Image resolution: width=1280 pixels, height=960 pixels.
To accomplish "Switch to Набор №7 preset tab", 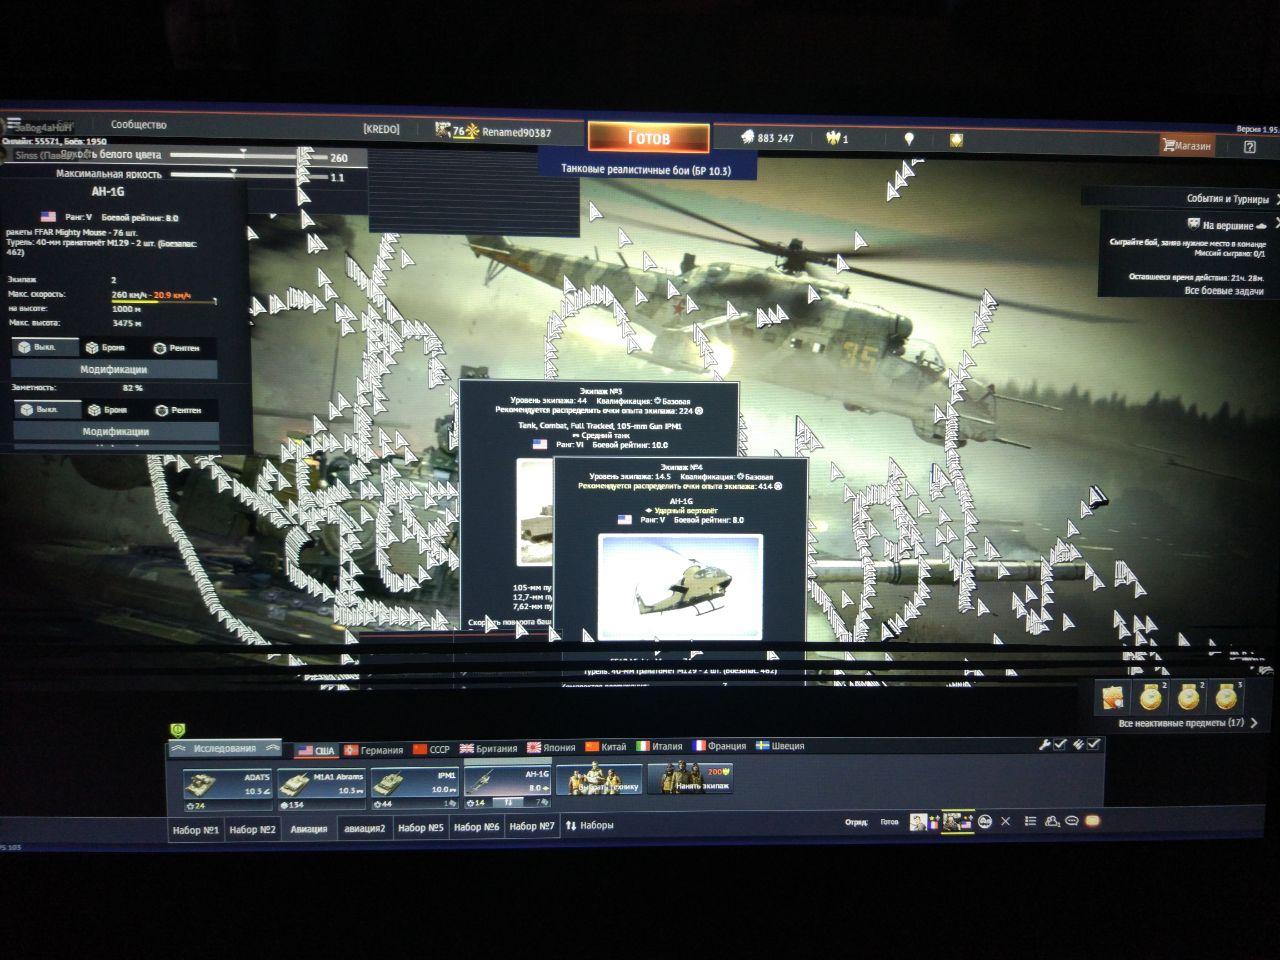I will tap(531, 826).
